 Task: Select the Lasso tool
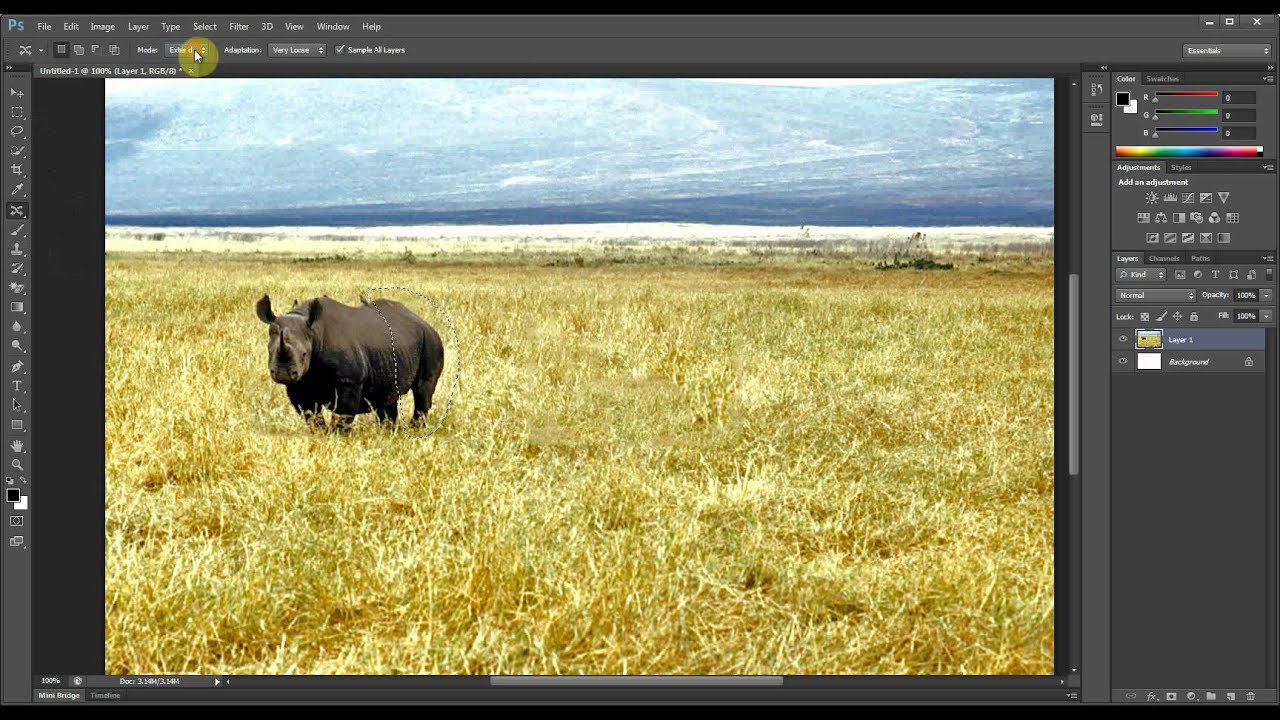click(x=17, y=131)
